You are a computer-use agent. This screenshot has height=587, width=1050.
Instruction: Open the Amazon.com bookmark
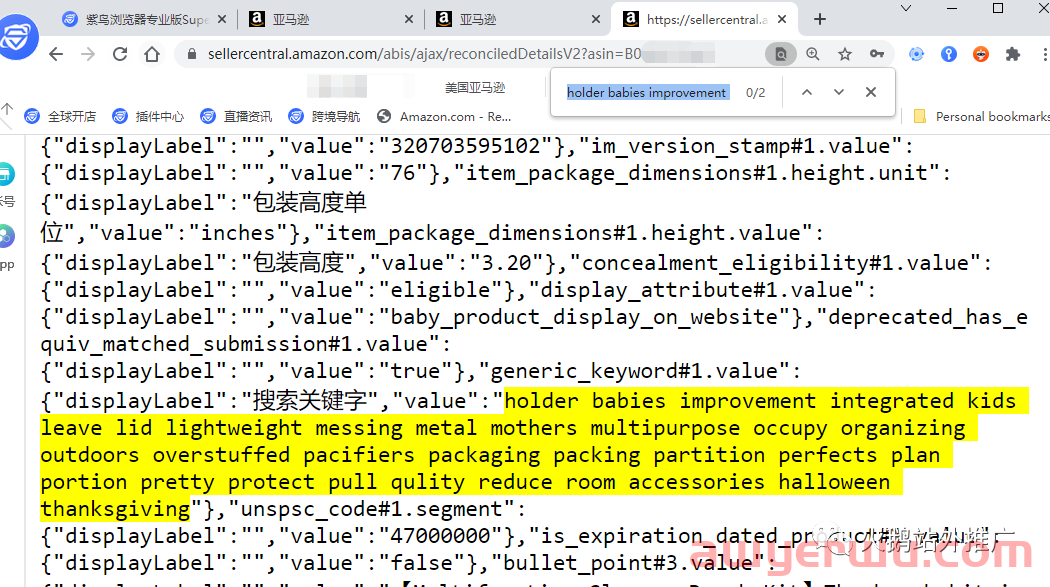click(x=444, y=116)
